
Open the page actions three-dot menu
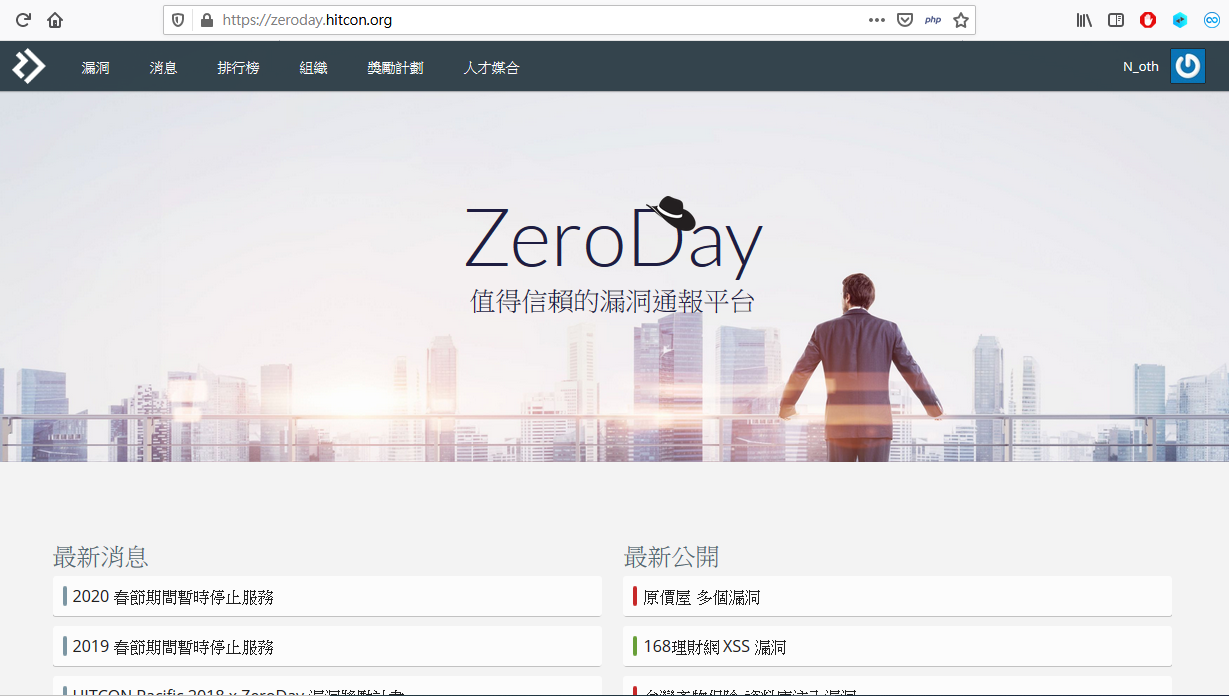point(877,20)
